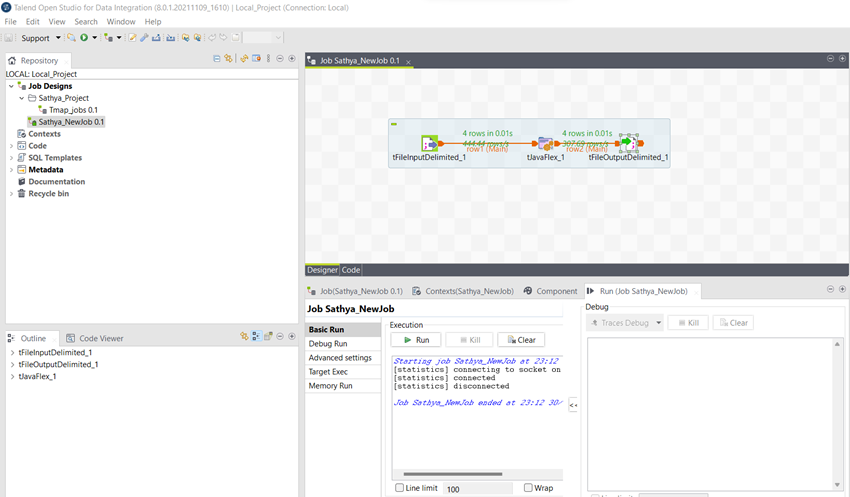Click the yellow link icon in the Outline toolbar
Image resolution: width=850 pixels, height=497 pixels.
click(244, 337)
